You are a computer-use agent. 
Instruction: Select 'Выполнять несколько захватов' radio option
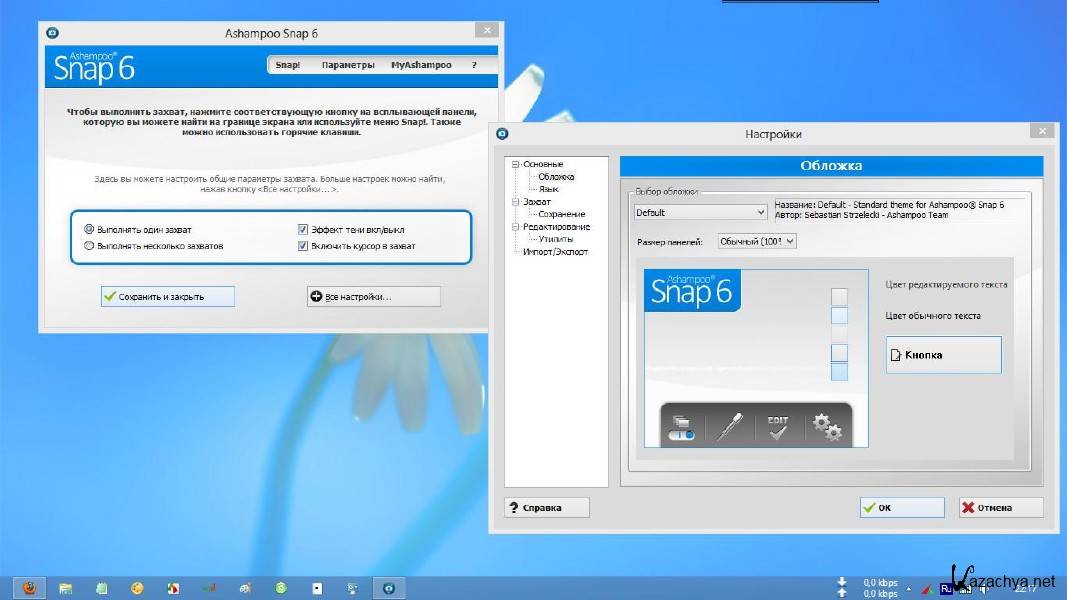(x=89, y=245)
